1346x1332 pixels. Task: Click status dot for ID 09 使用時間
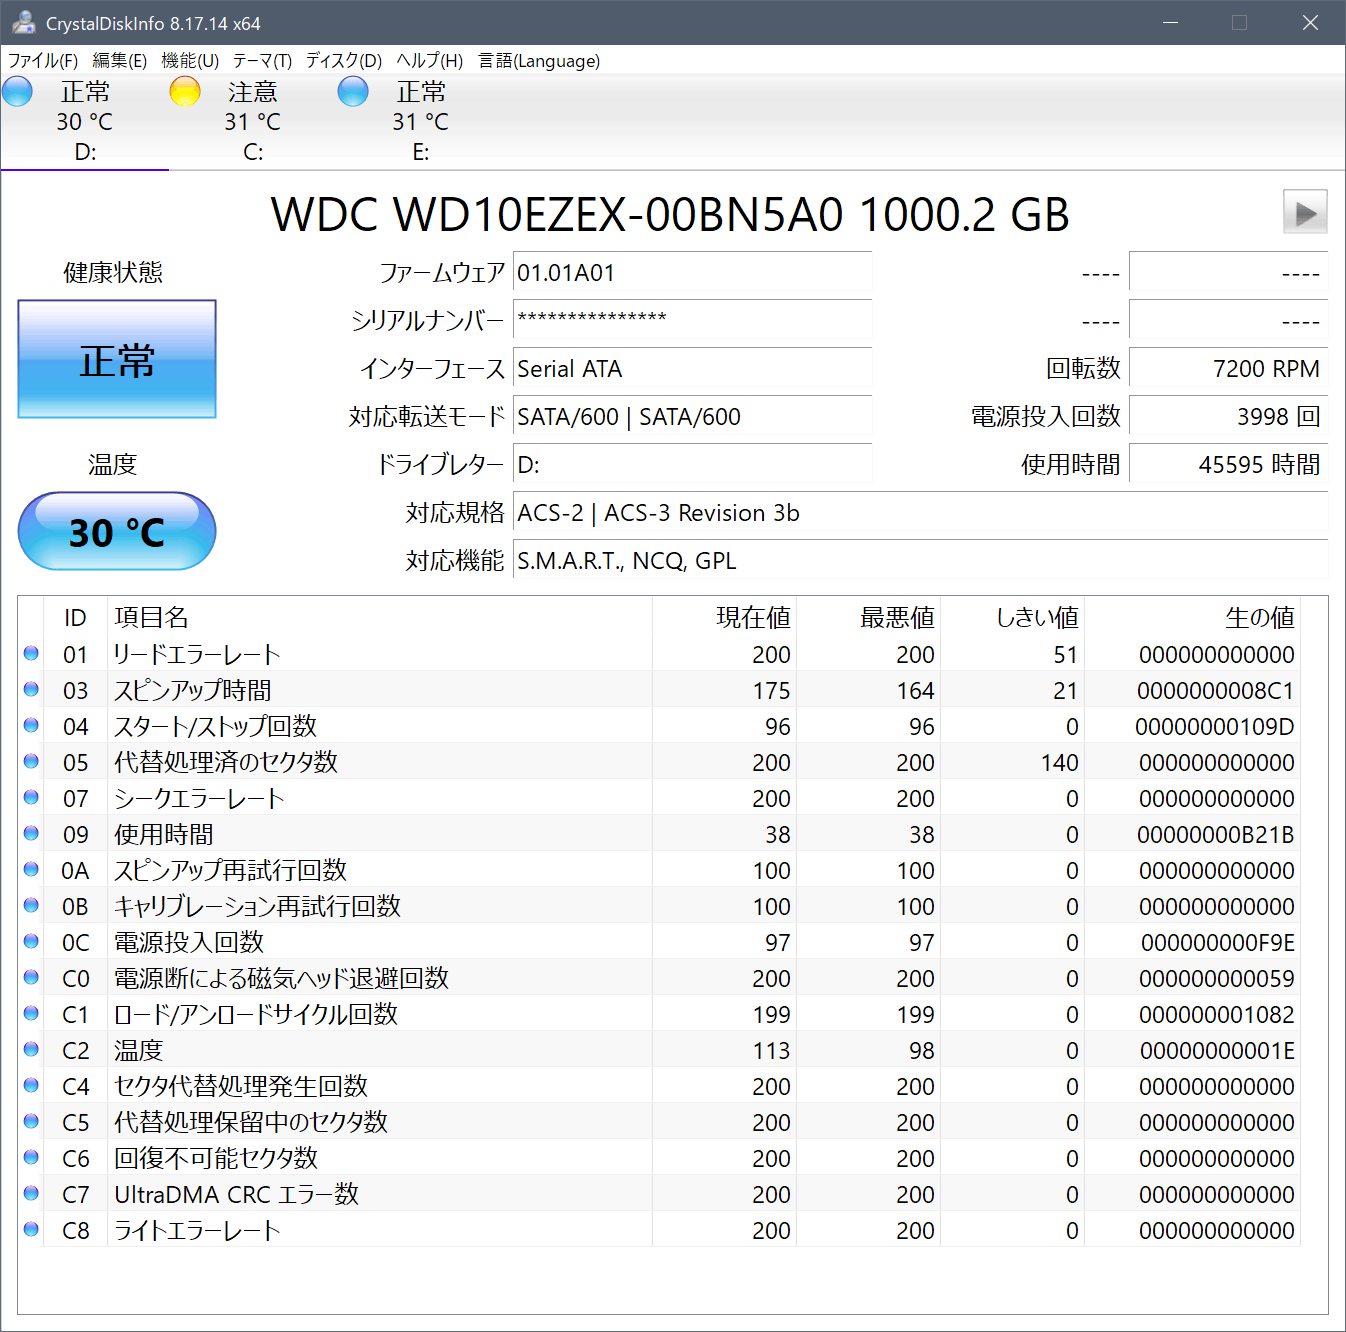click(x=31, y=833)
